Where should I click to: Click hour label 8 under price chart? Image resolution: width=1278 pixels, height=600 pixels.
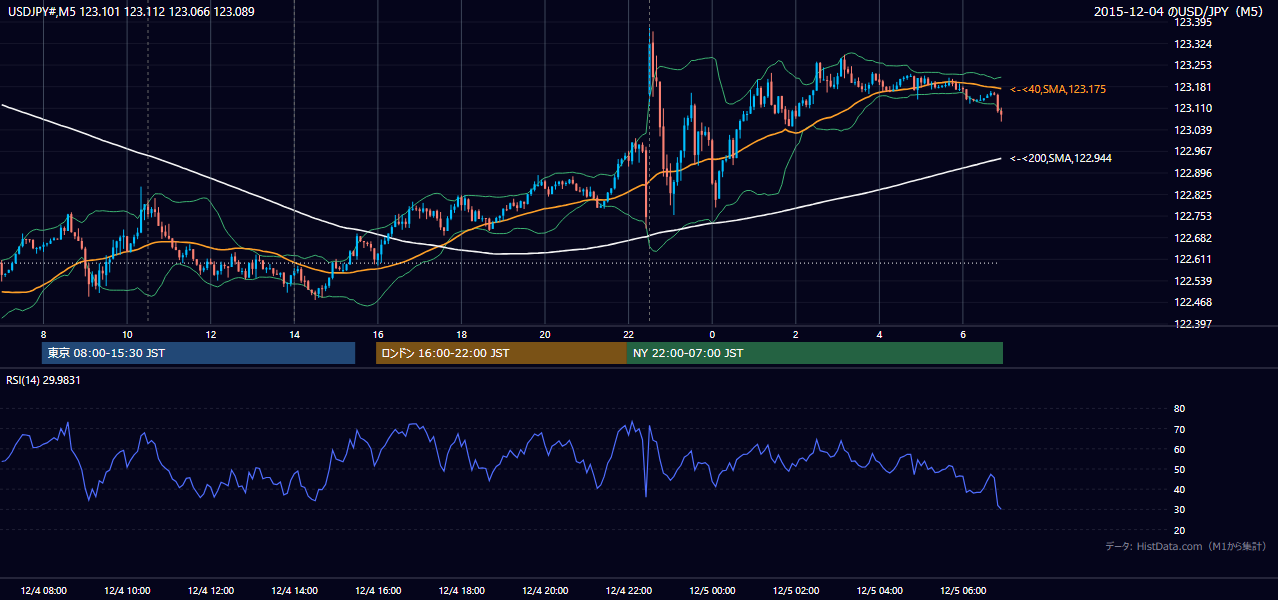(x=43, y=334)
